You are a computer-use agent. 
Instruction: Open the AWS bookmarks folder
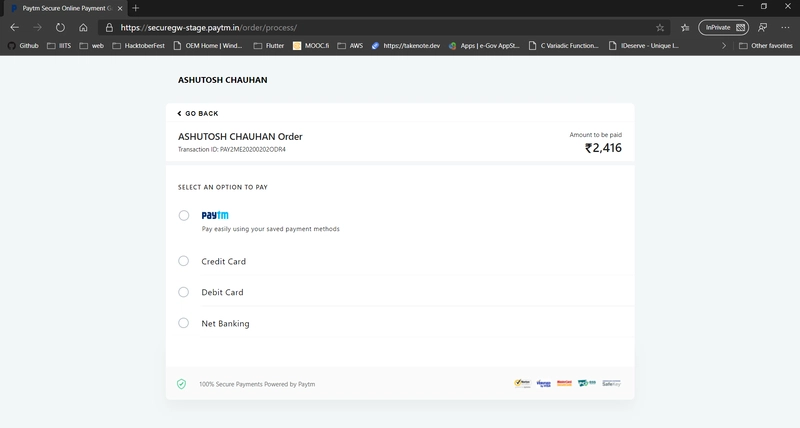pos(351,45)
